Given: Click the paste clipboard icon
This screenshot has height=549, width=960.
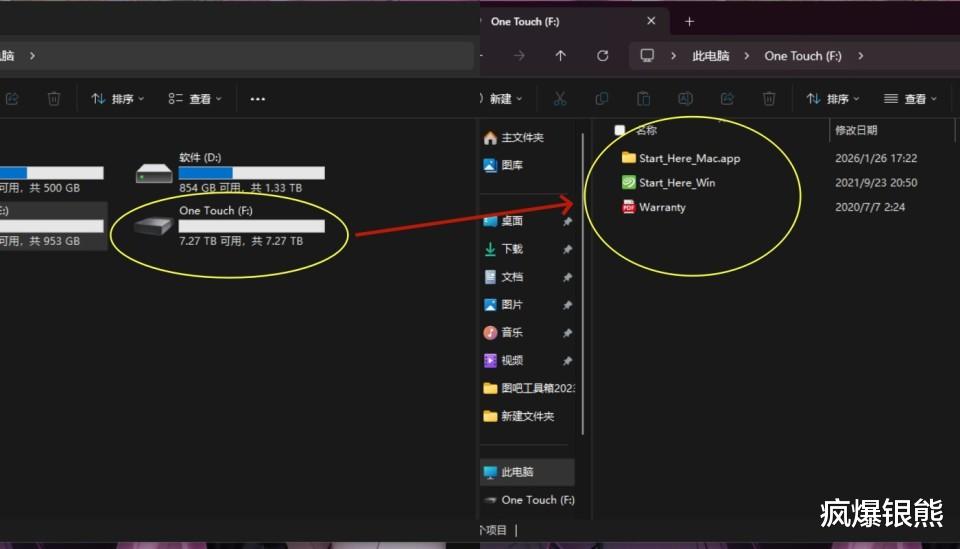Looking at the screenshot, I should (643, 99).
